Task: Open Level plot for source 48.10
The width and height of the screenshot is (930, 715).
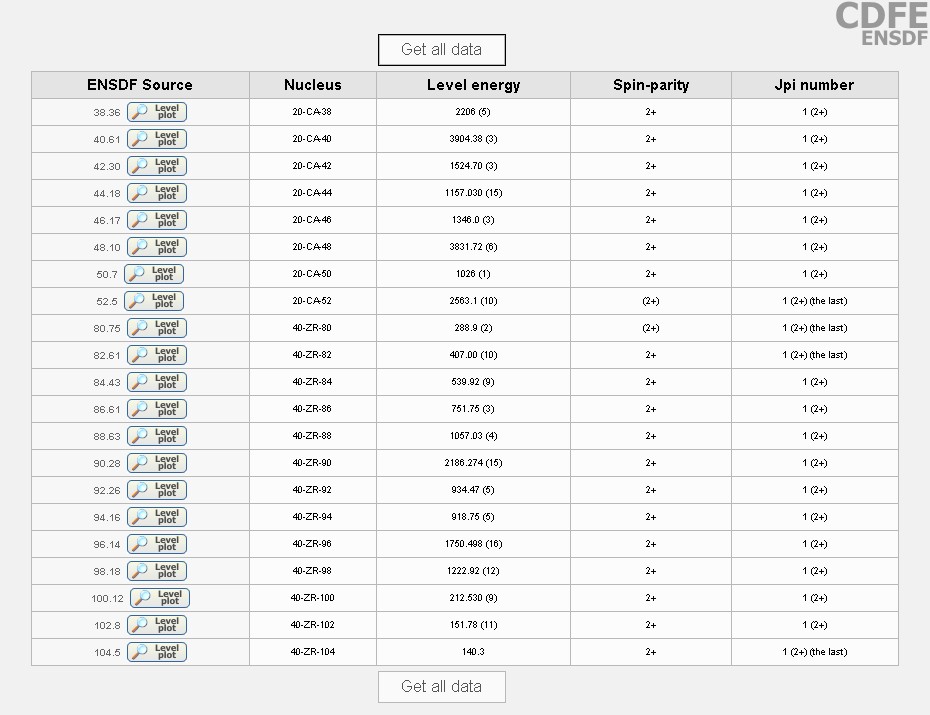Action: [x=157, y=247]
